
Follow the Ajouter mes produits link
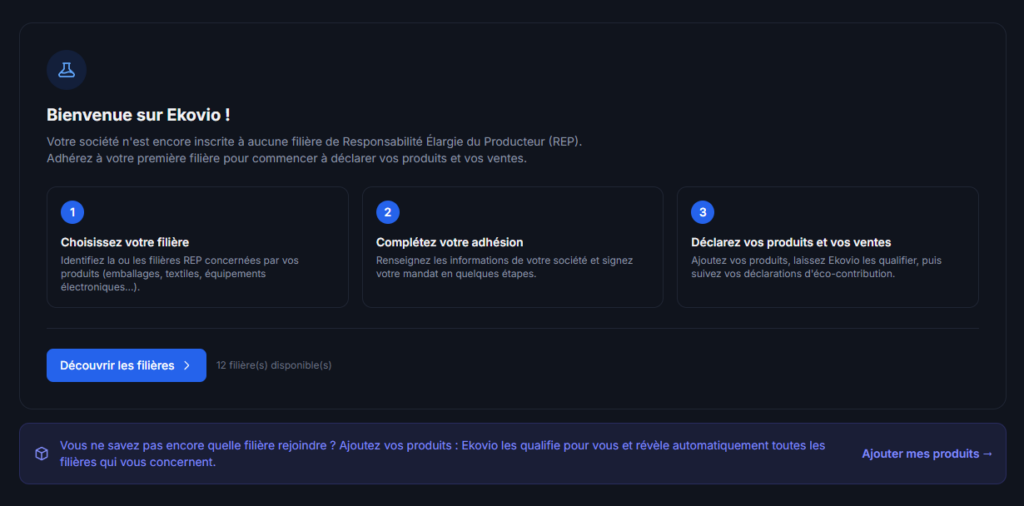click(x=927, y=454)
